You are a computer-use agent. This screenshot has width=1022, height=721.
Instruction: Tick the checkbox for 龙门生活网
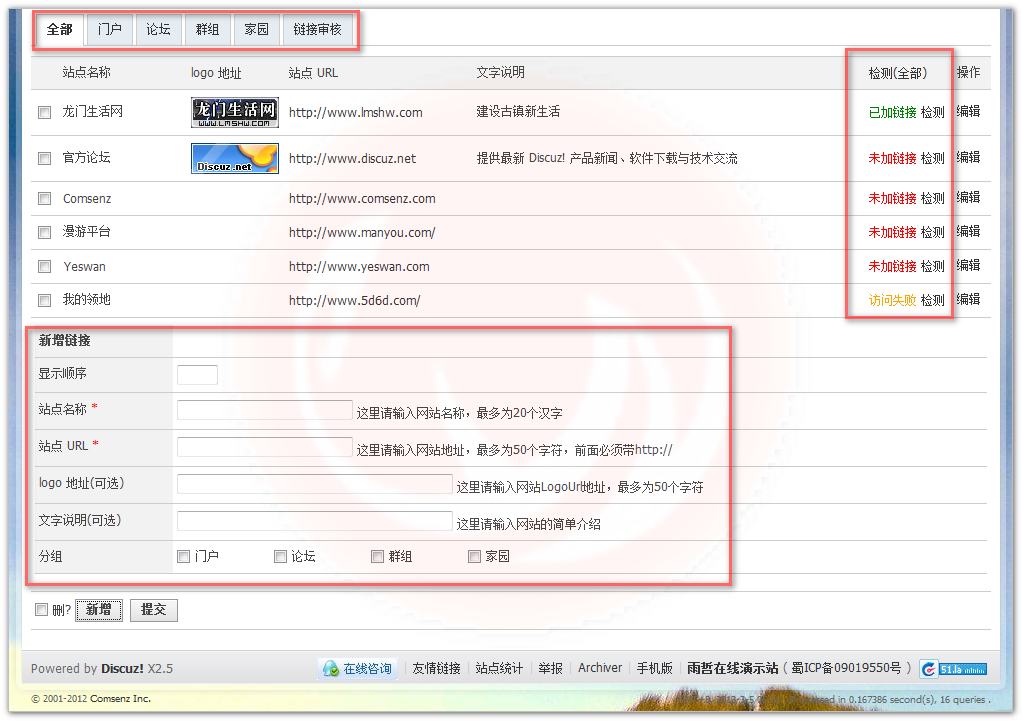(44, 112)
